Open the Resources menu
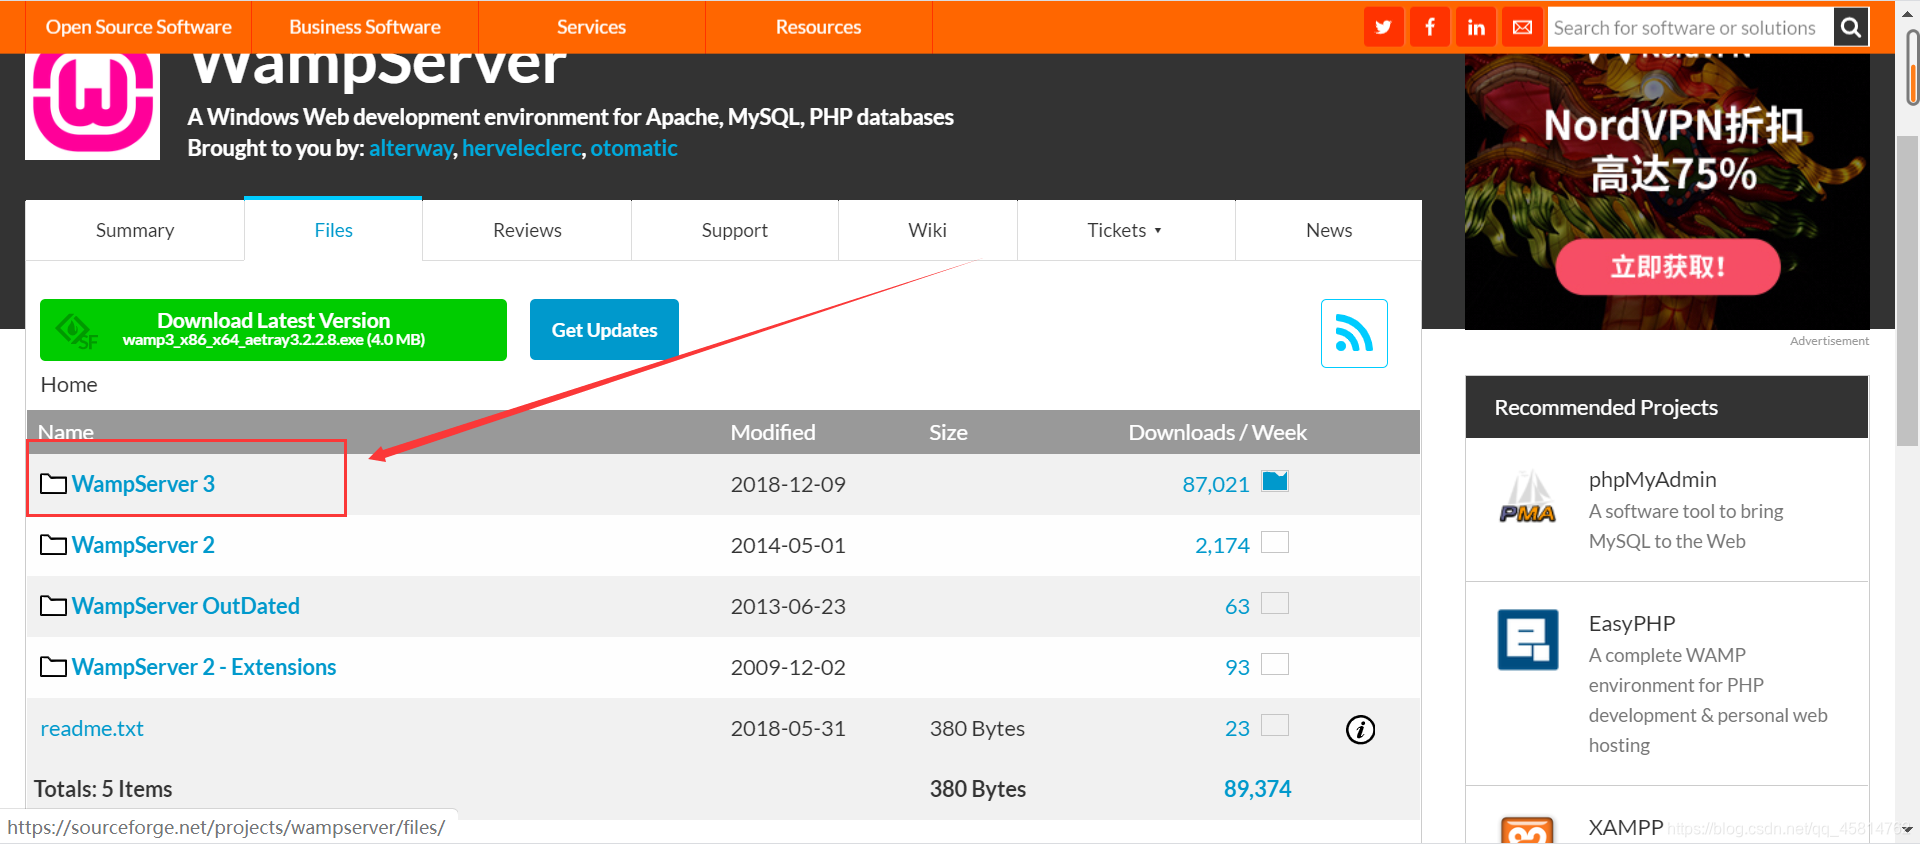The image size is (1920, 847). tap(818, 27)
